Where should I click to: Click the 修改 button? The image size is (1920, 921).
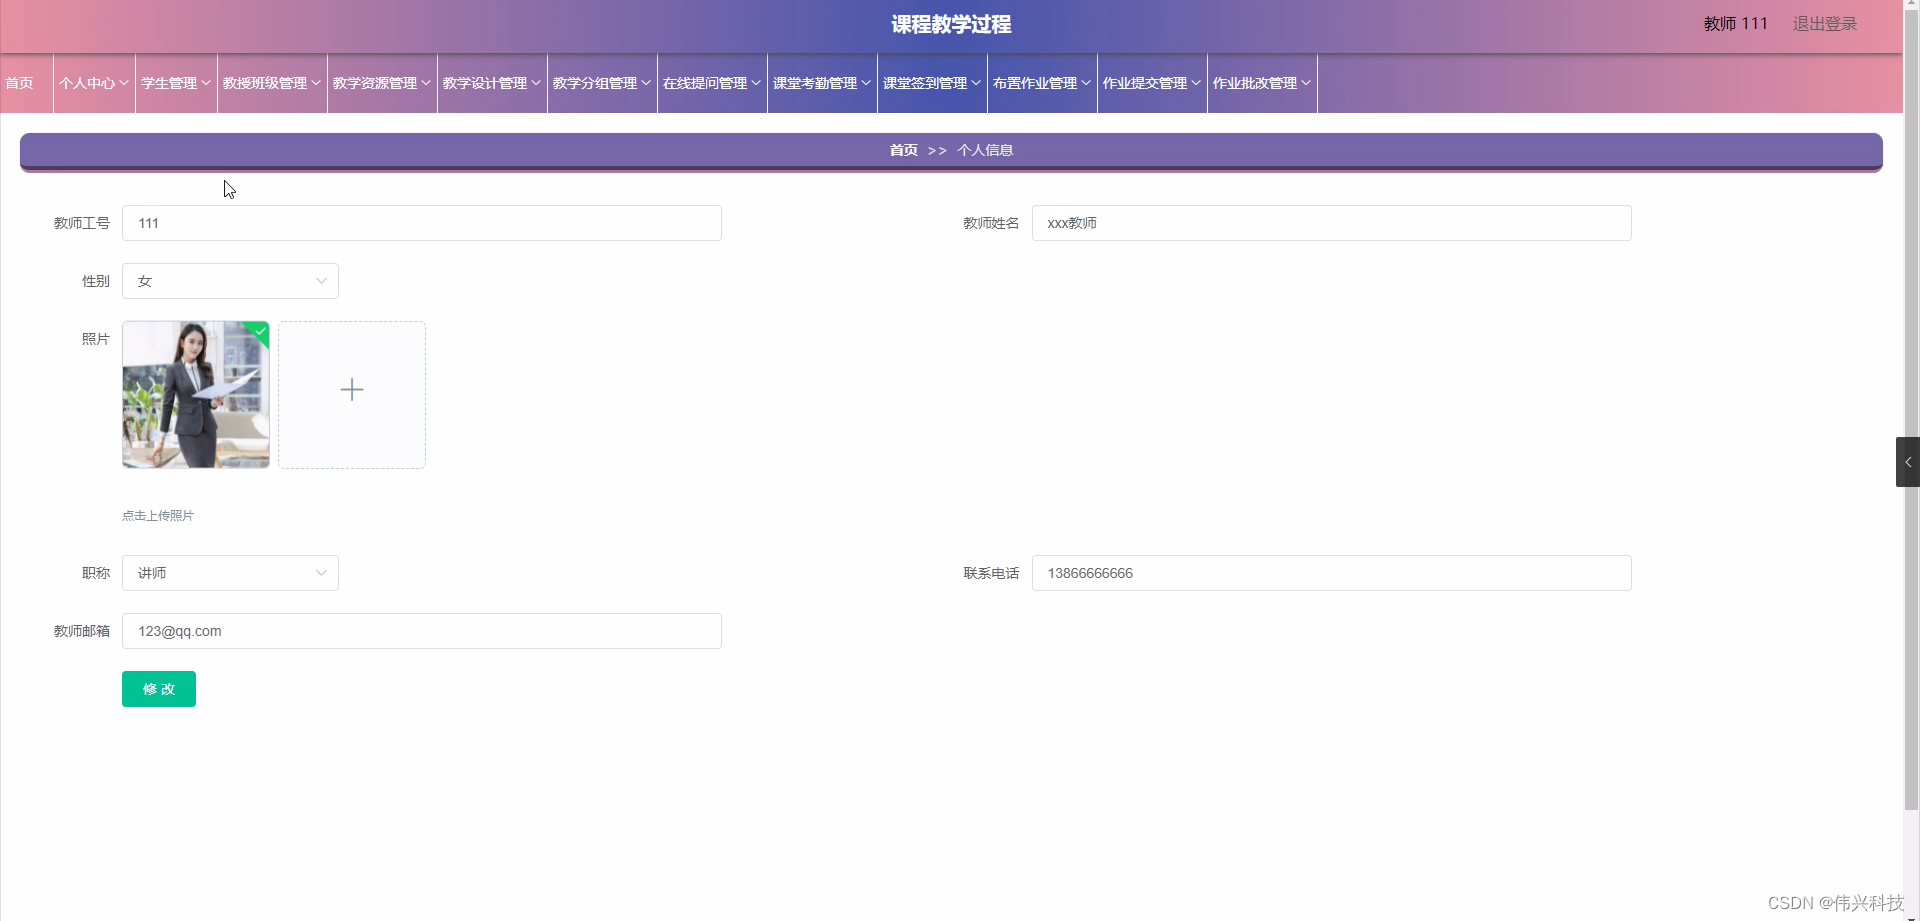[158, 689]
